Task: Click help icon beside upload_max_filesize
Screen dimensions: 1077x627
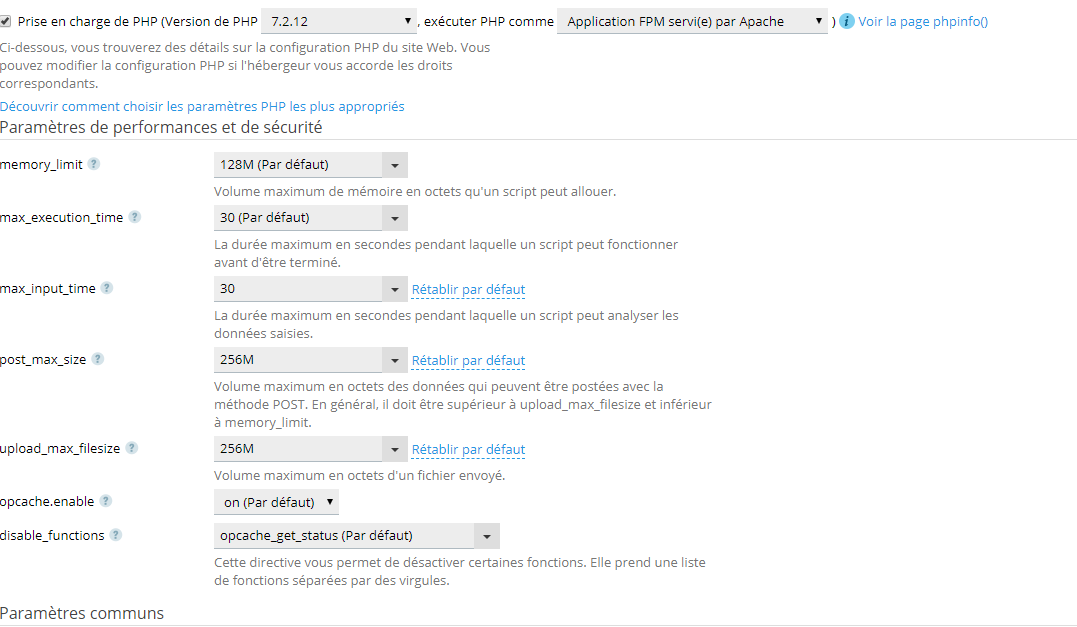Action: [132, 448]
